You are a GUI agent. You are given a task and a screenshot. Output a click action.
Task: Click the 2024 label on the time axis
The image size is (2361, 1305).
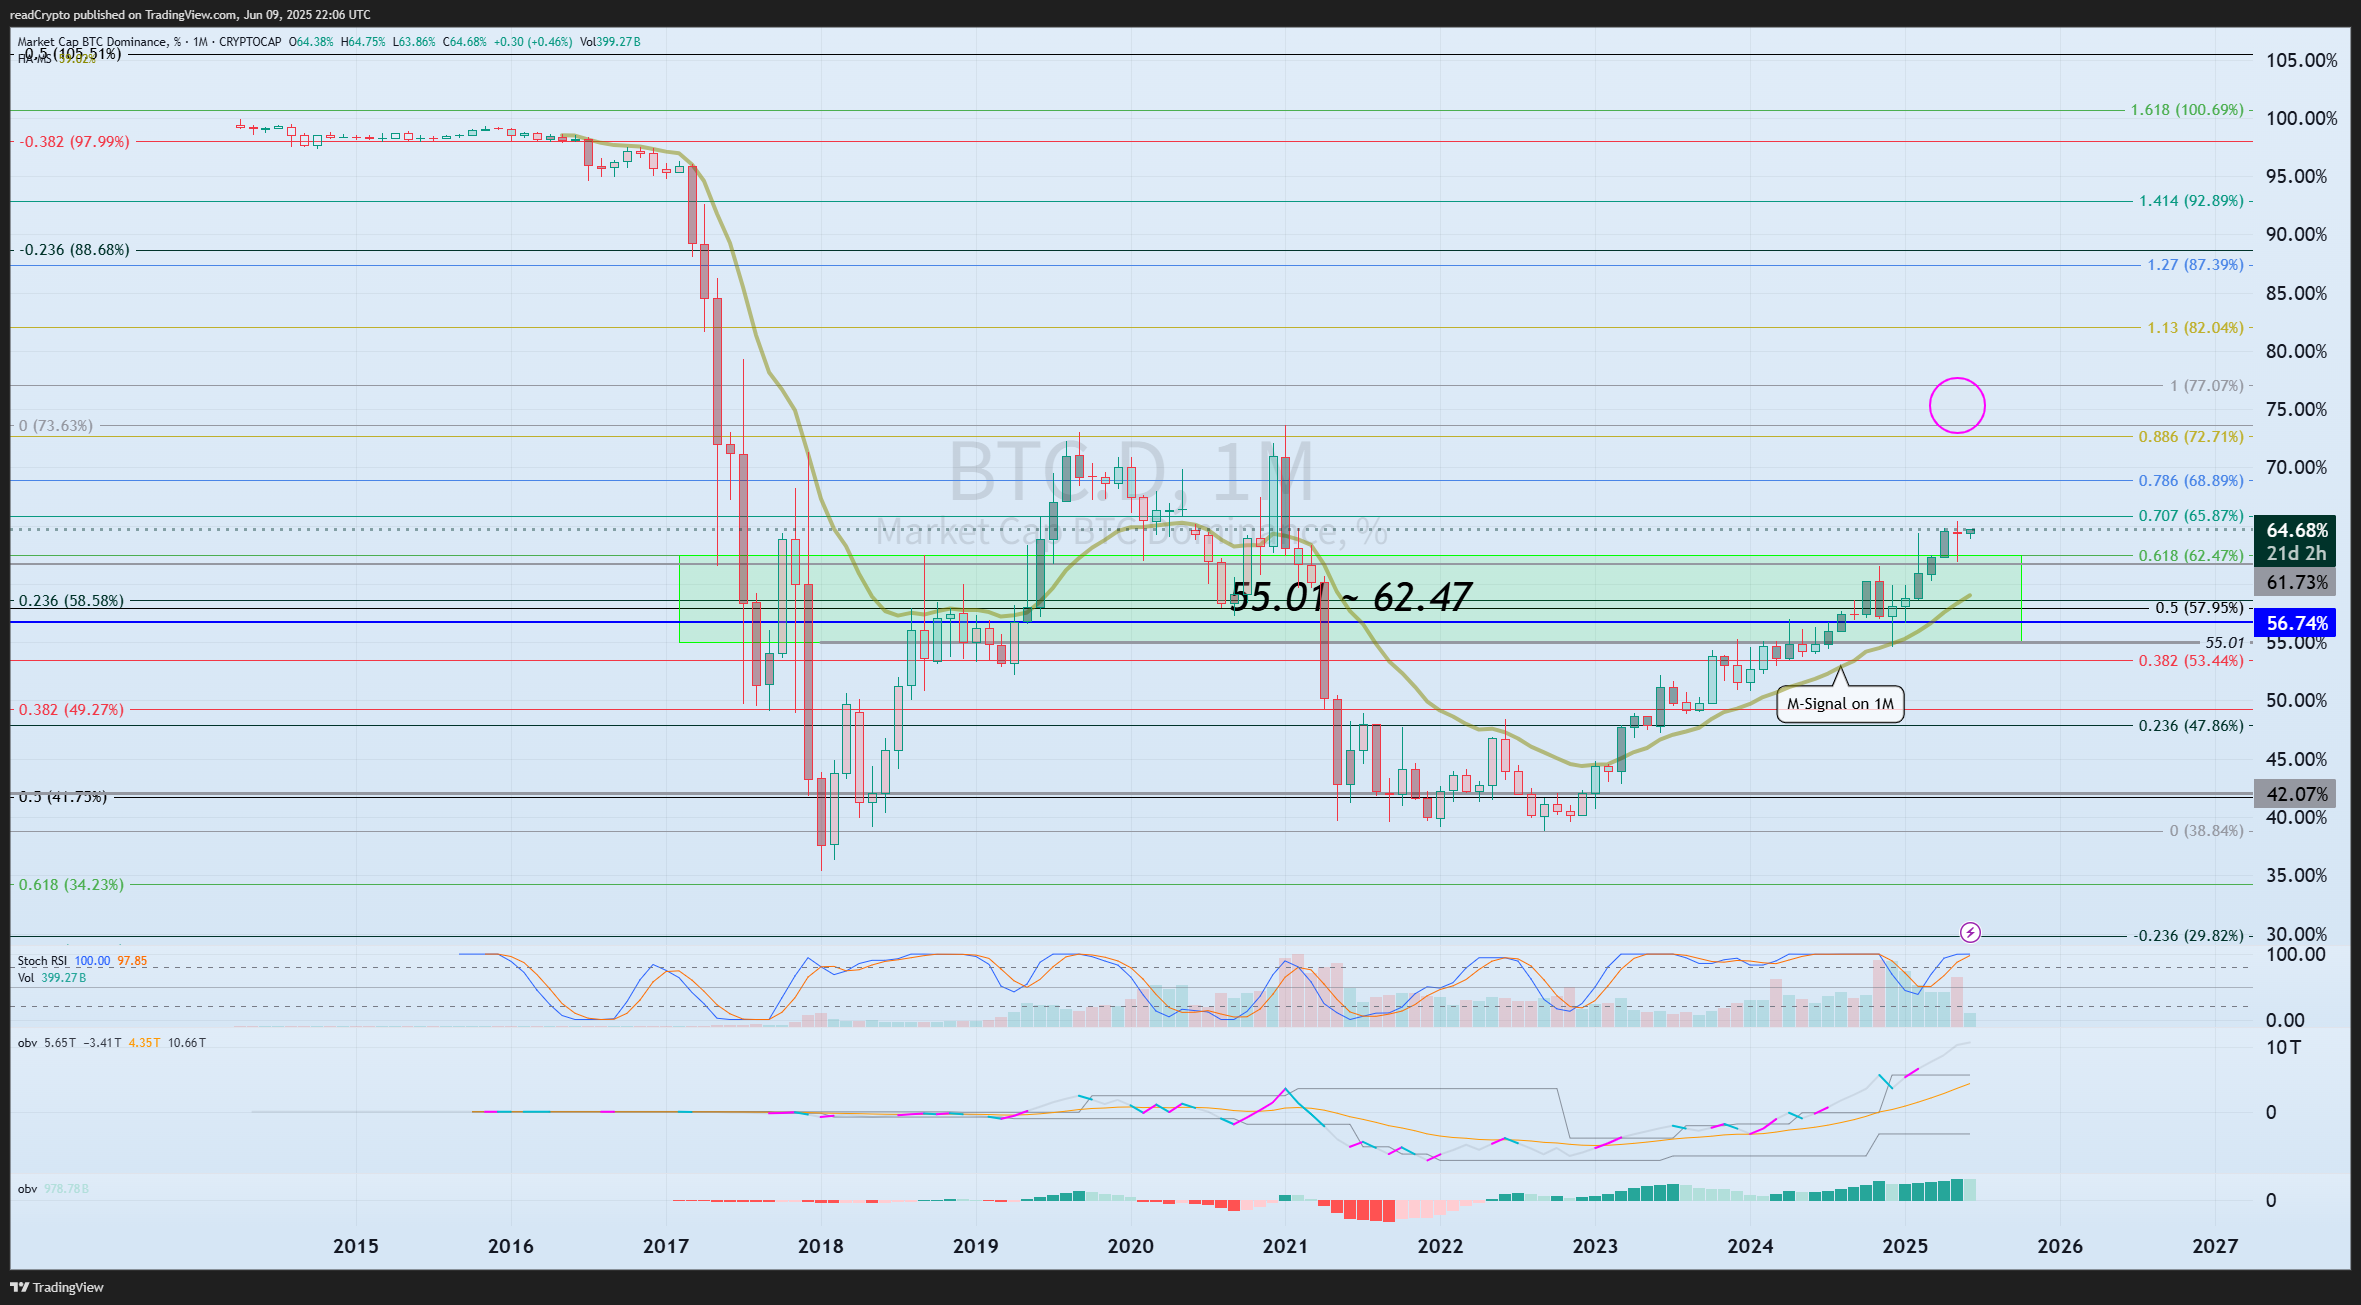pyautogui.click(x=1751, y=1246)
